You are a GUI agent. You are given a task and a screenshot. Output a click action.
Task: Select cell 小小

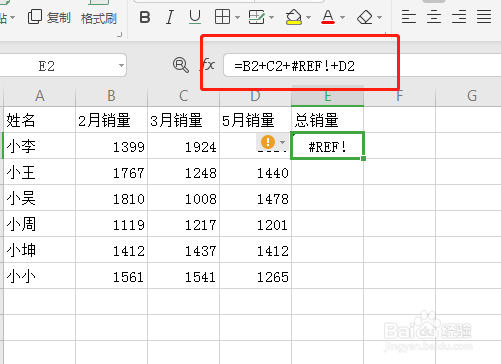coord(40,276)
